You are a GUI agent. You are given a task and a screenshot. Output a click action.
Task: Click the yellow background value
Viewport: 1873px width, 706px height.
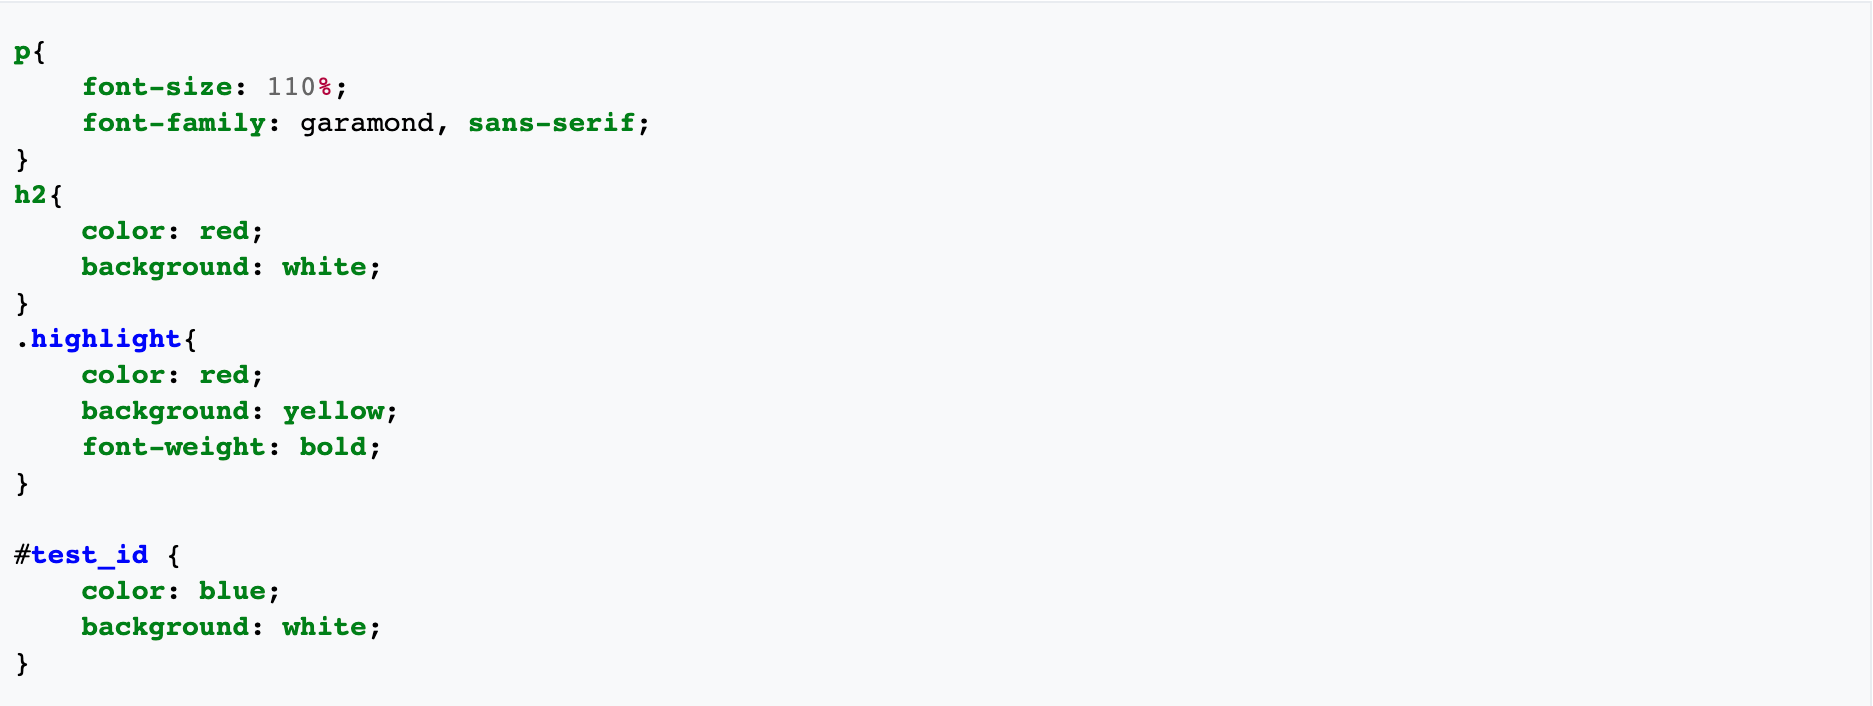click(333, 411)
